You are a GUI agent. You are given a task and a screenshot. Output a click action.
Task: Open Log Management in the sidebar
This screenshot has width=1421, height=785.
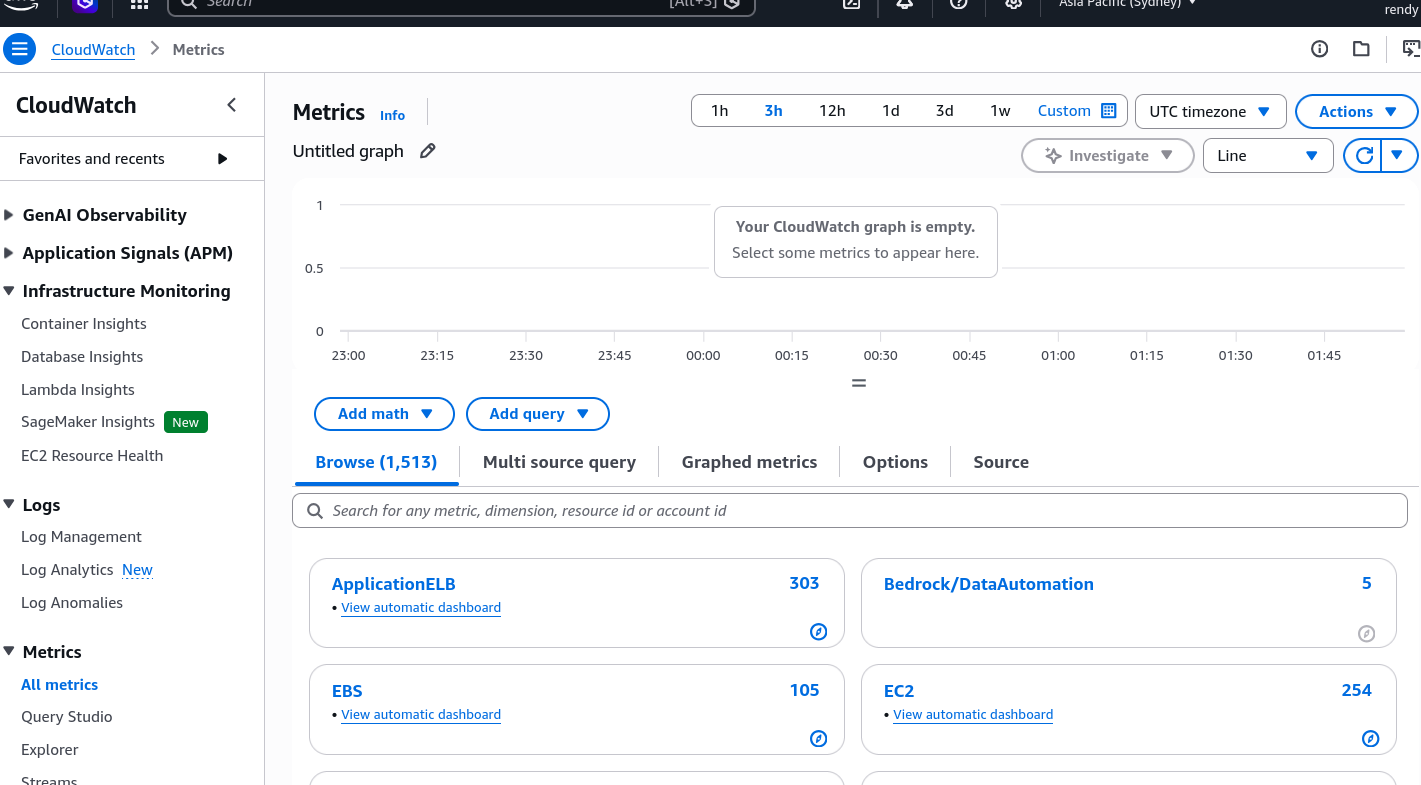click(81, 537)
